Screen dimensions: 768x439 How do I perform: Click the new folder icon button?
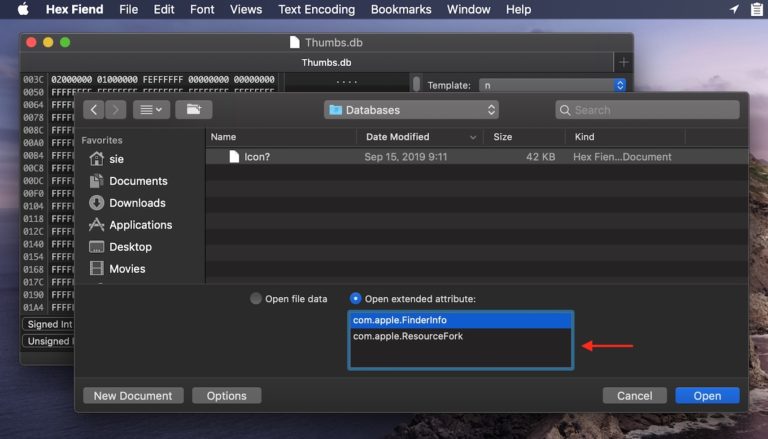pos(193,110)
